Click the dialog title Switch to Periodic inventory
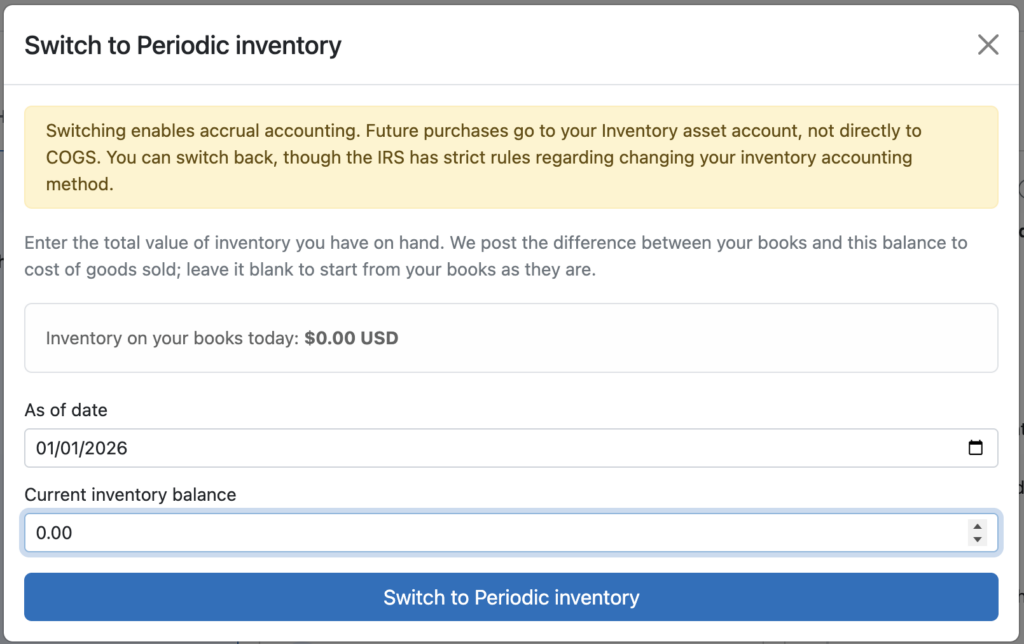Image resolution: width=1024 pixels, height=644 pixels. pyautogui.click(x=183, y=45)
